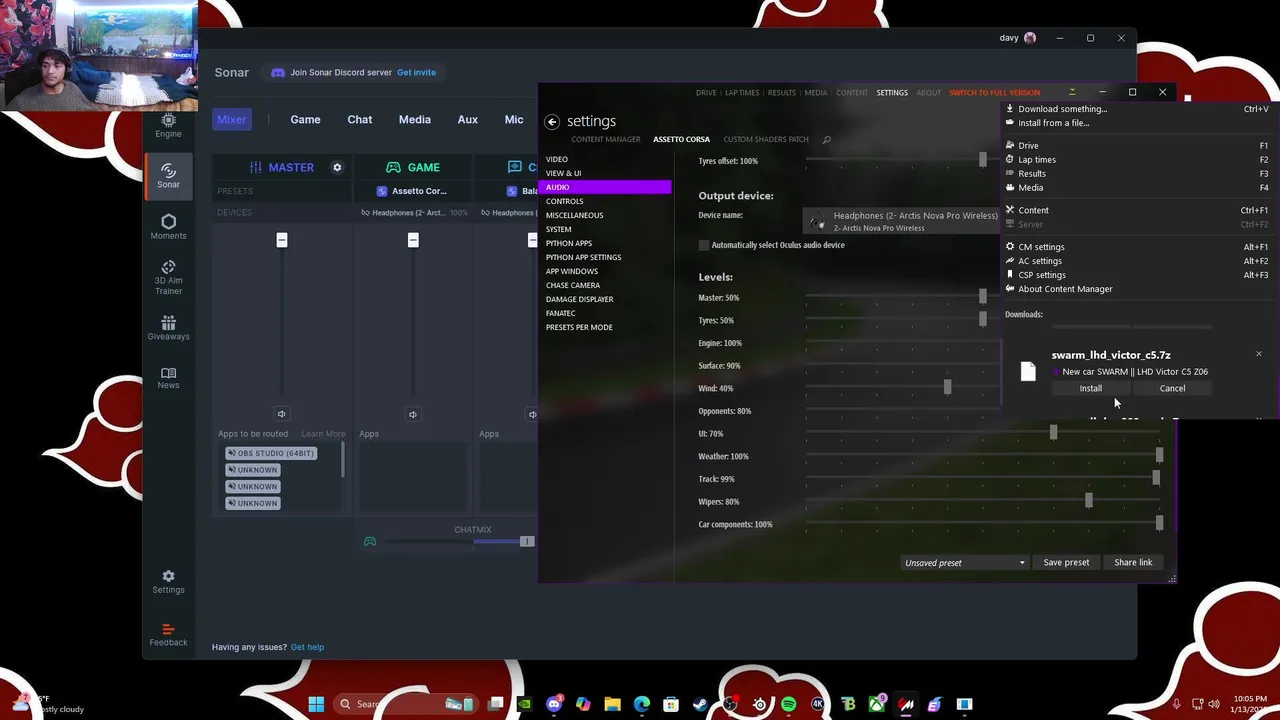Click the CHATMIX slider handle
Screen dimensions: 1280x720
[x=527, y=541]
